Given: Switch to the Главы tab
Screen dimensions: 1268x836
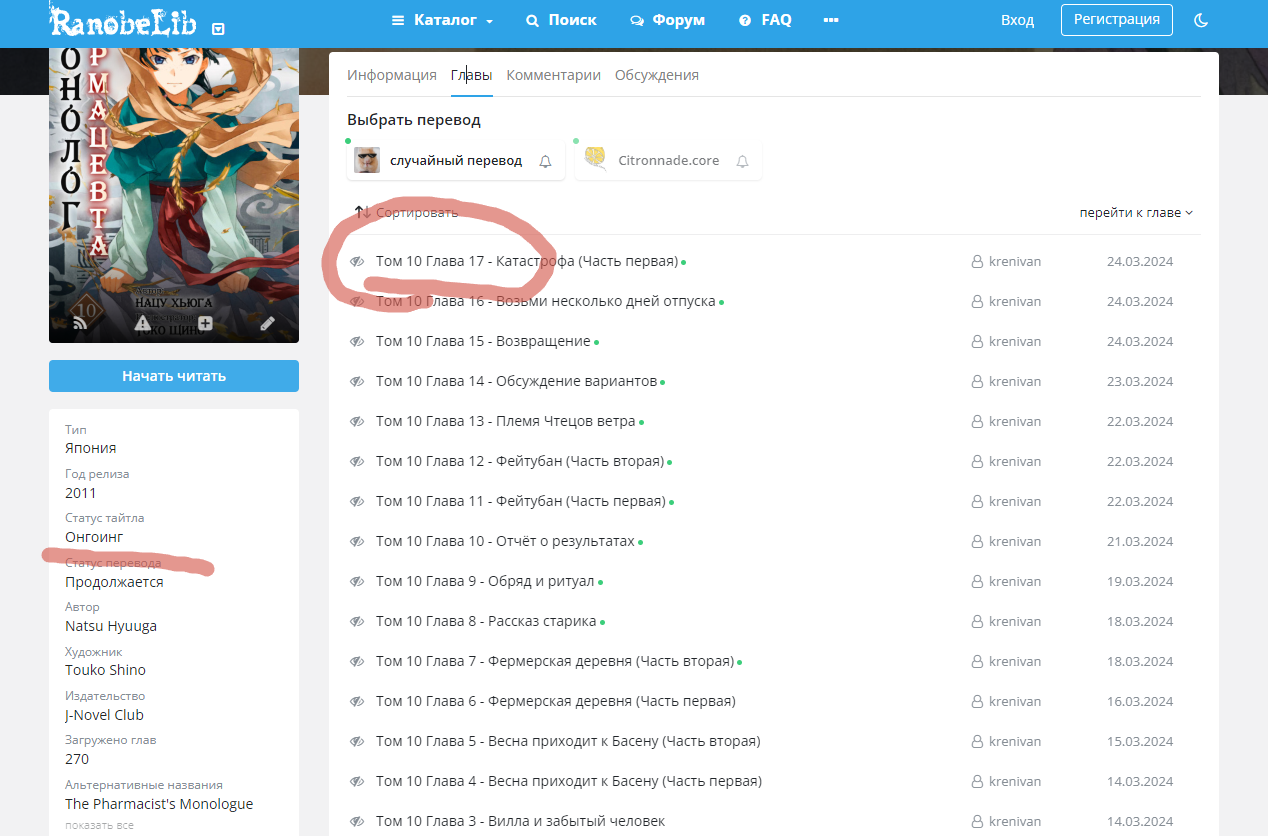Looking at the screenshot, I should (471, 75).
